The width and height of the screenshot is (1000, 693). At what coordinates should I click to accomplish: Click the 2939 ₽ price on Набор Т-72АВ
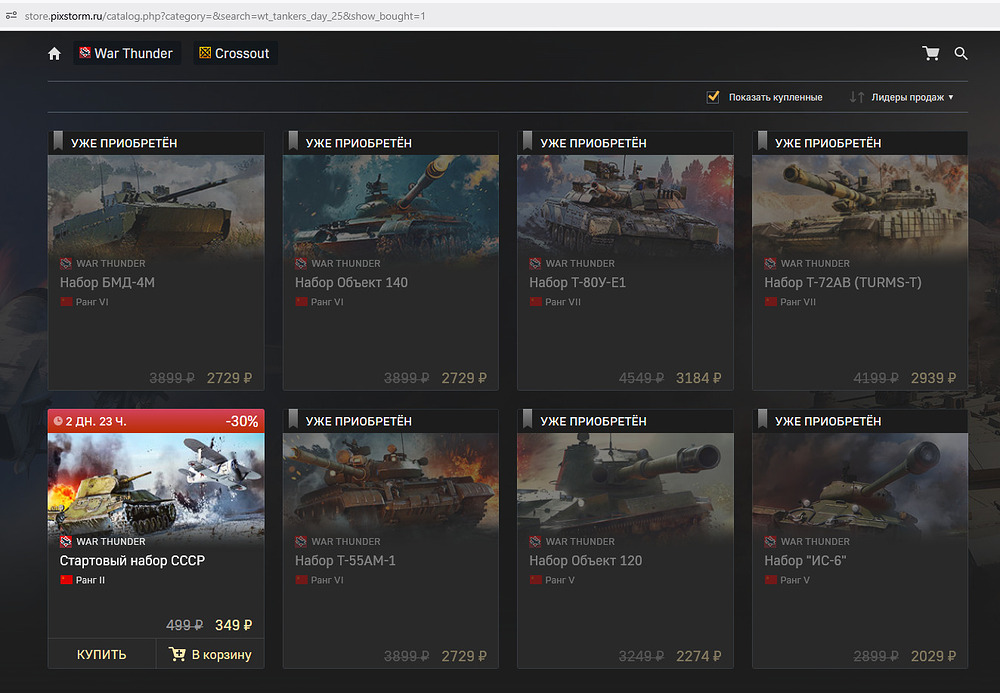click(x=934, y=378)
